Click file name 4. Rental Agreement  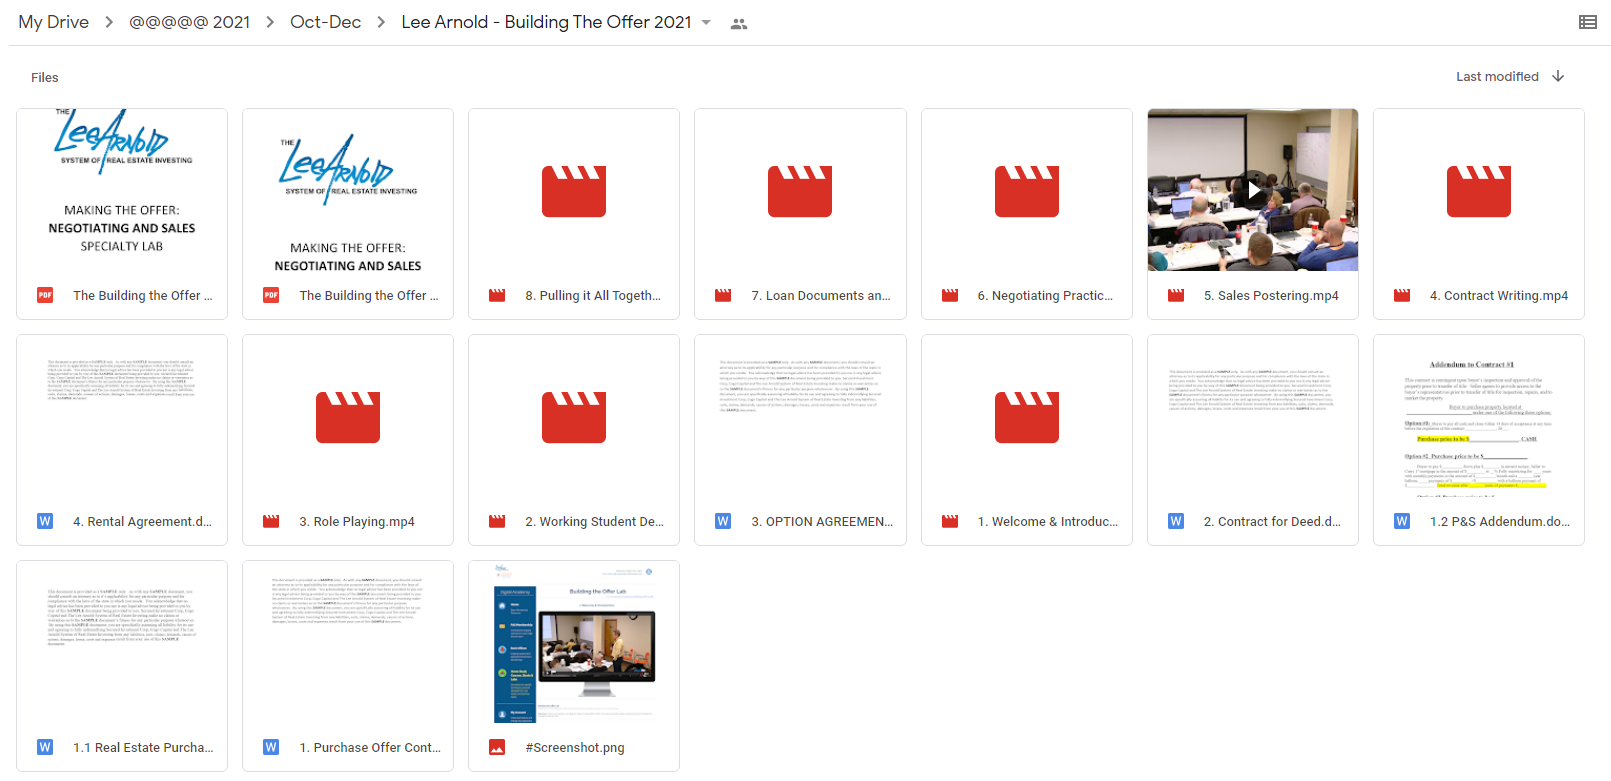pyautogui.click(x=142, y=521)
